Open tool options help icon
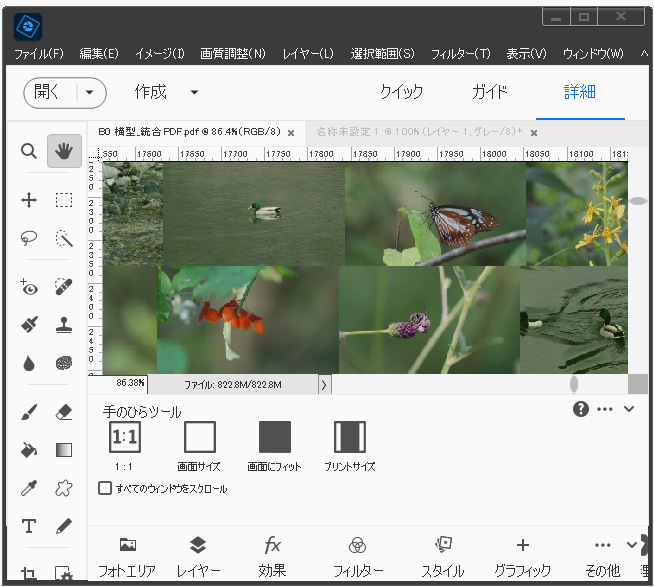This screenshot has width=654, height=587. [x=581, y=409]
